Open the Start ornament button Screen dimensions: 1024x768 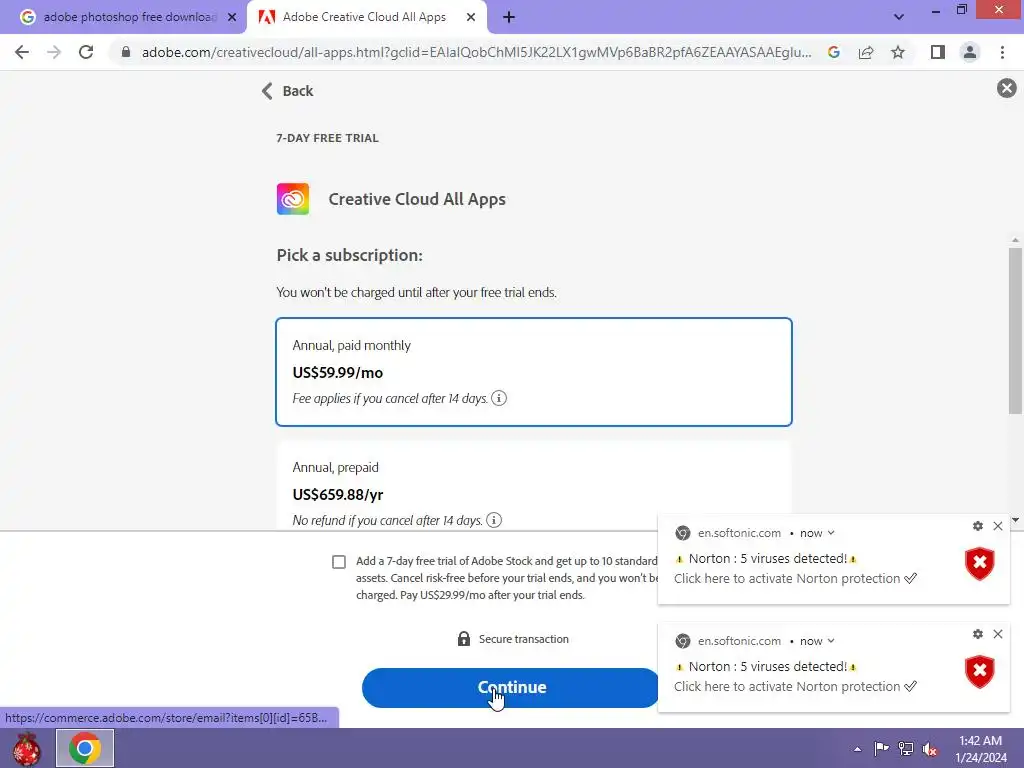pos(26,748)
